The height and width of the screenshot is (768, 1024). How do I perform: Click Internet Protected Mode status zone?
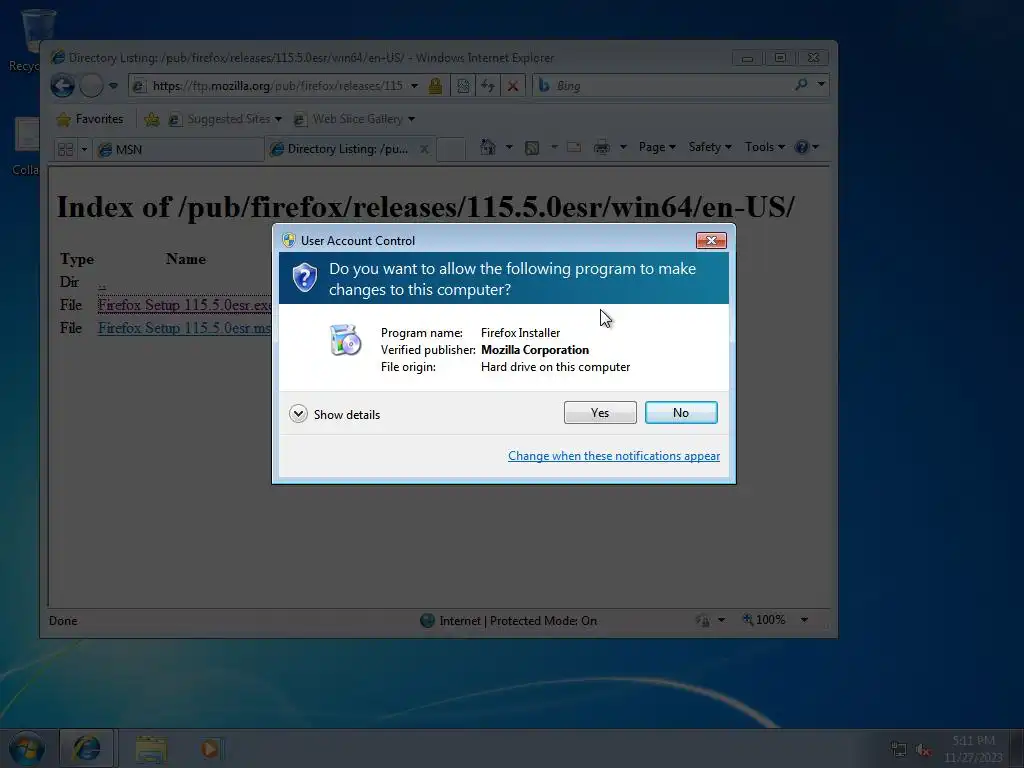(x=509, y=620)
